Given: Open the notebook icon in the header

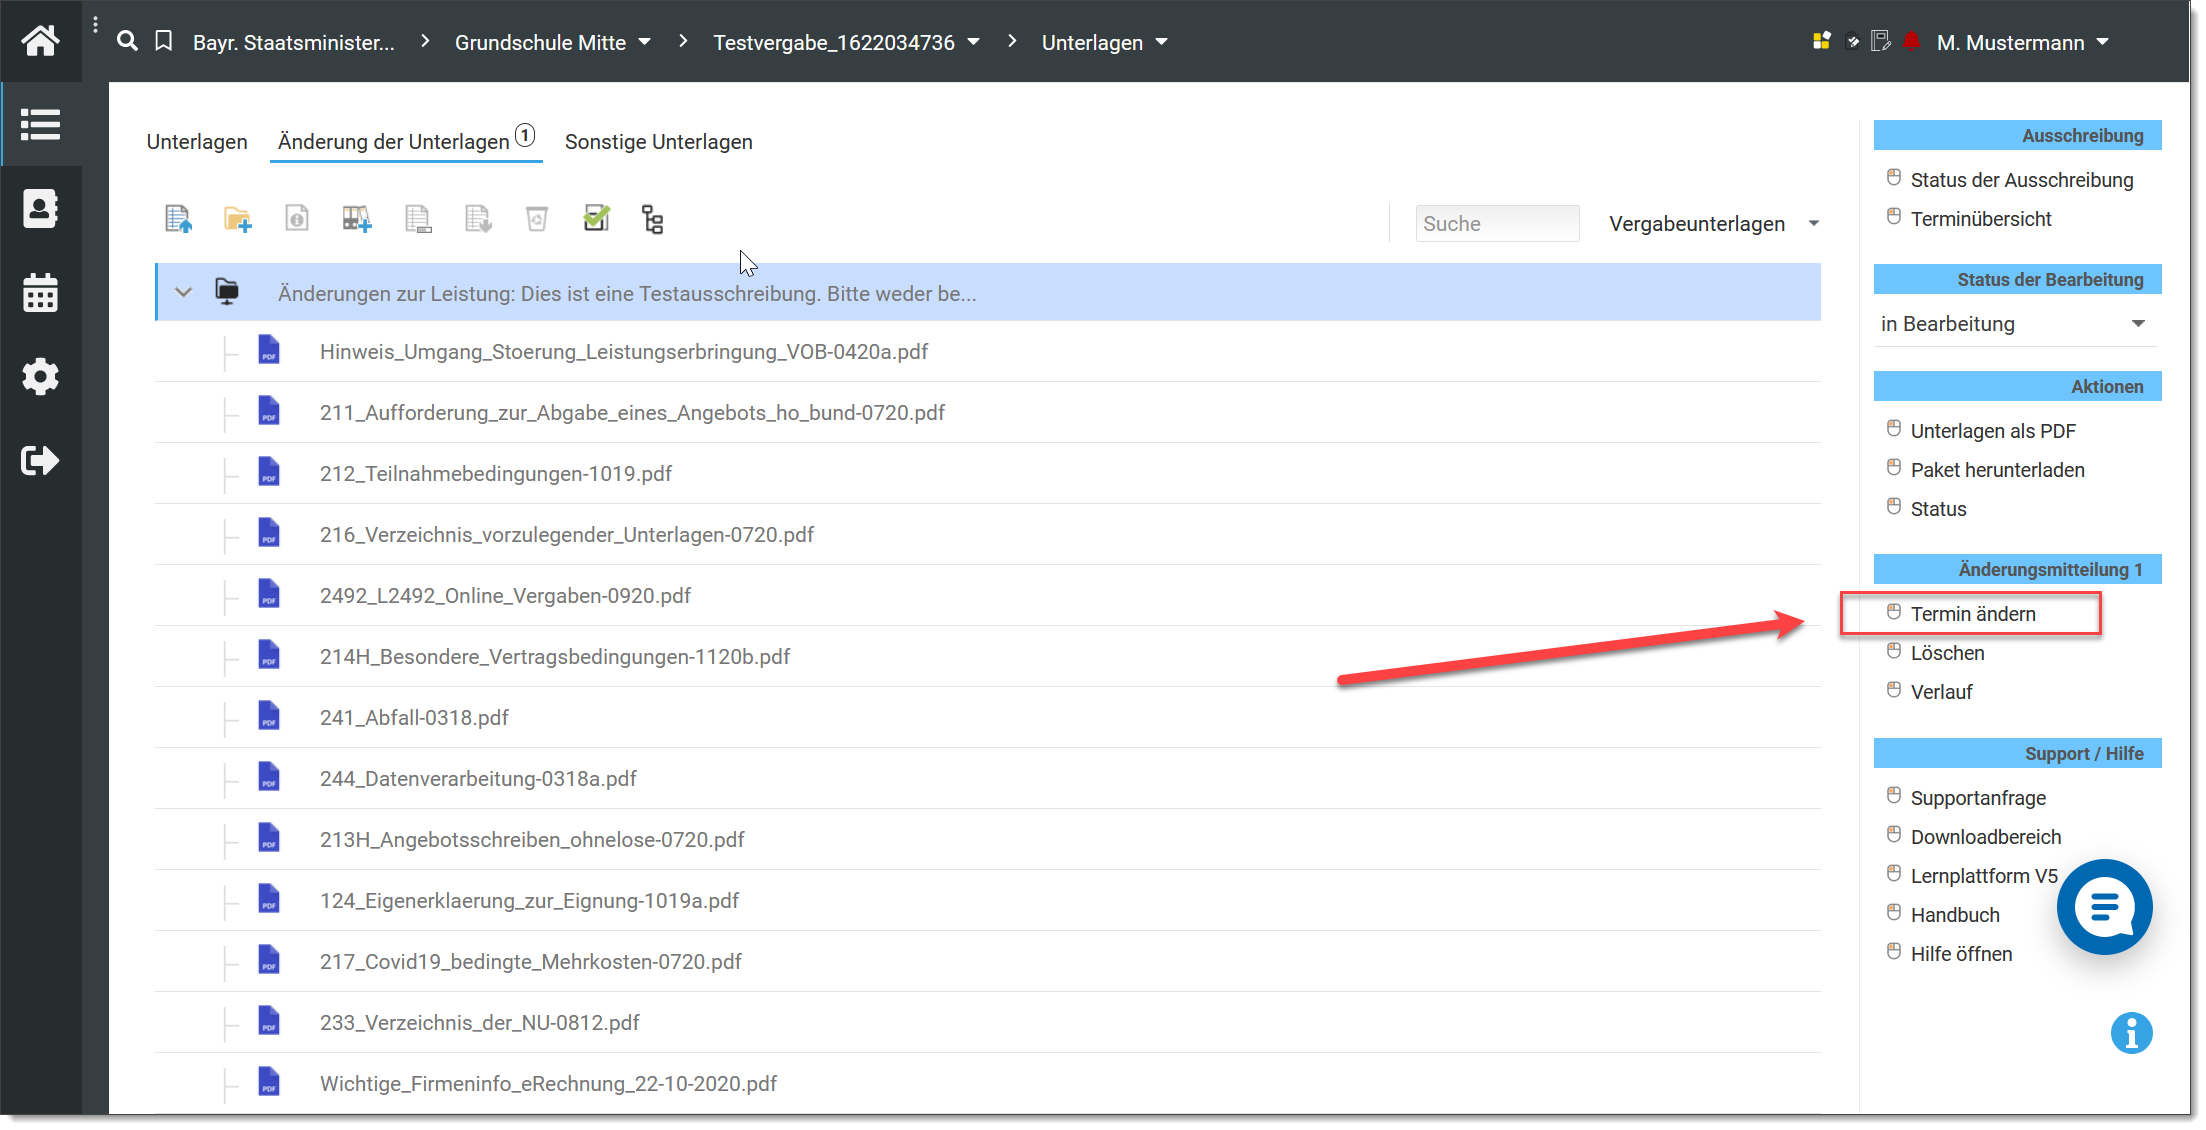Looking at the screenshot, I should point(1881,41).
